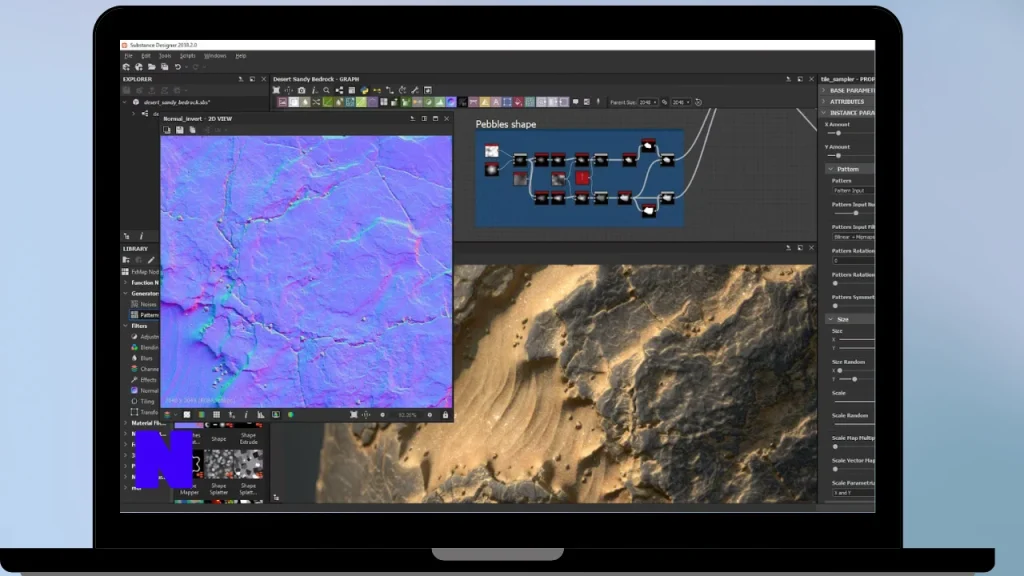Click the first icon in the 2D View toolbar

tap(167, 130)
